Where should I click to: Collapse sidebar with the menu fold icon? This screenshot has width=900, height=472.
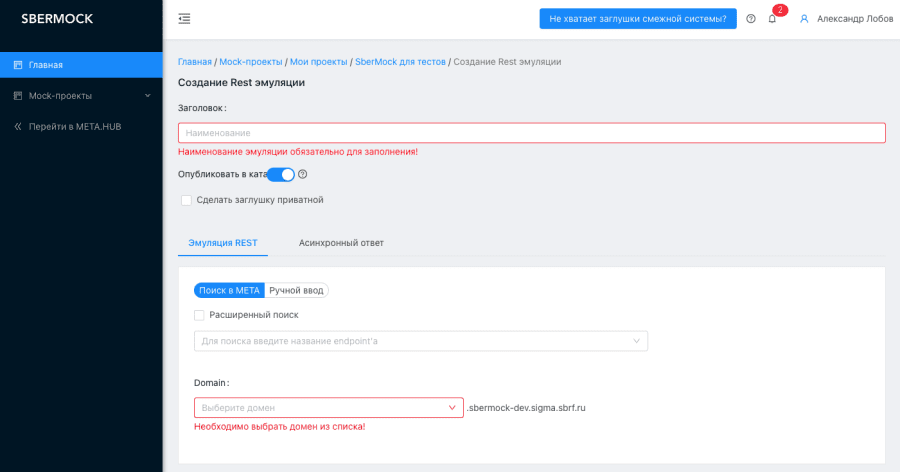click(184, 19)
